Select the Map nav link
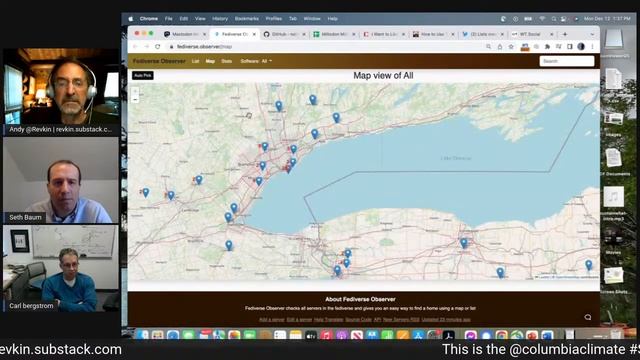 (210, 61)
